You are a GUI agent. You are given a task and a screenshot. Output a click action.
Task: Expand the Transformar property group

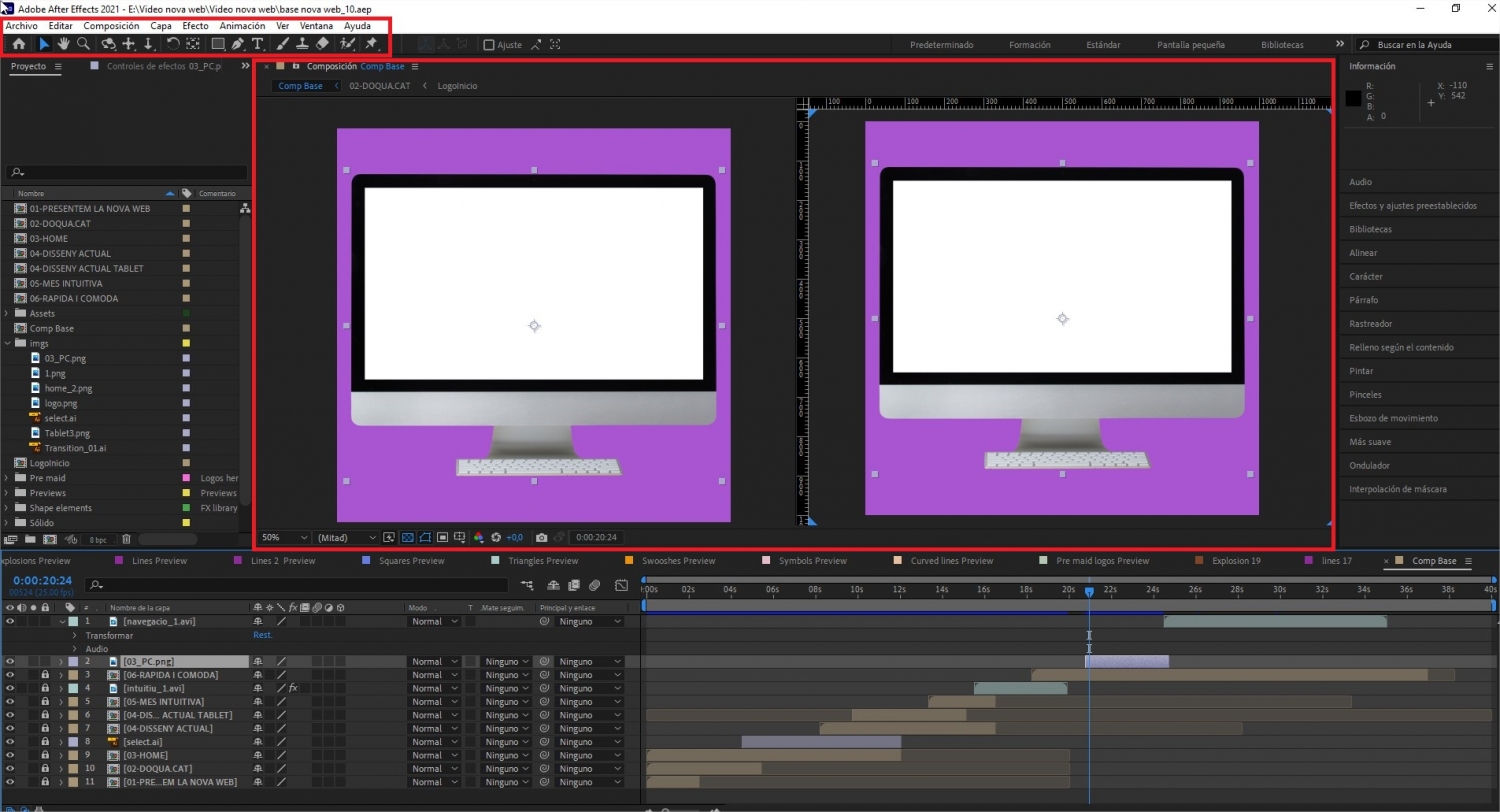(74, 635)
